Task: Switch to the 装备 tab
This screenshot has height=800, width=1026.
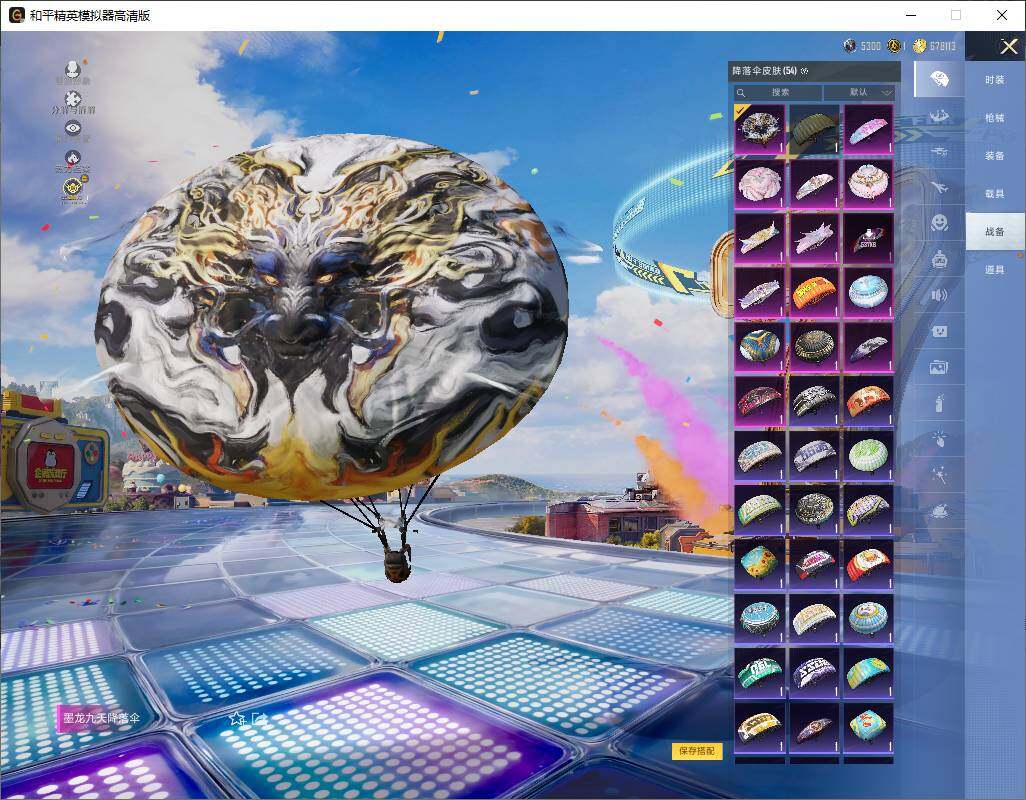Action: [x=995, y=156]
